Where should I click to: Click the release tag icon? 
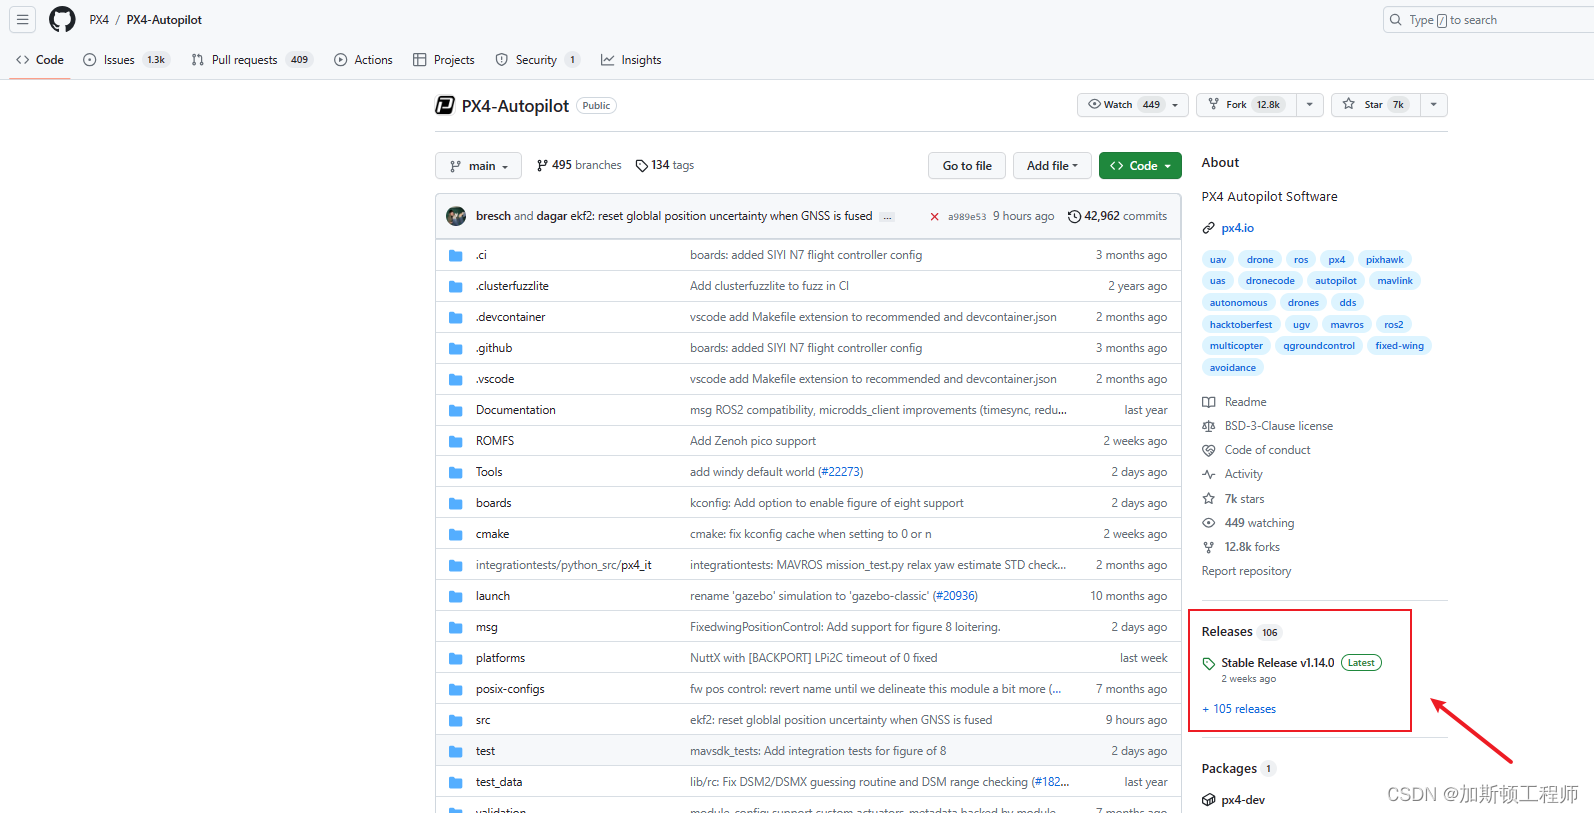[x=1208, y=664]
